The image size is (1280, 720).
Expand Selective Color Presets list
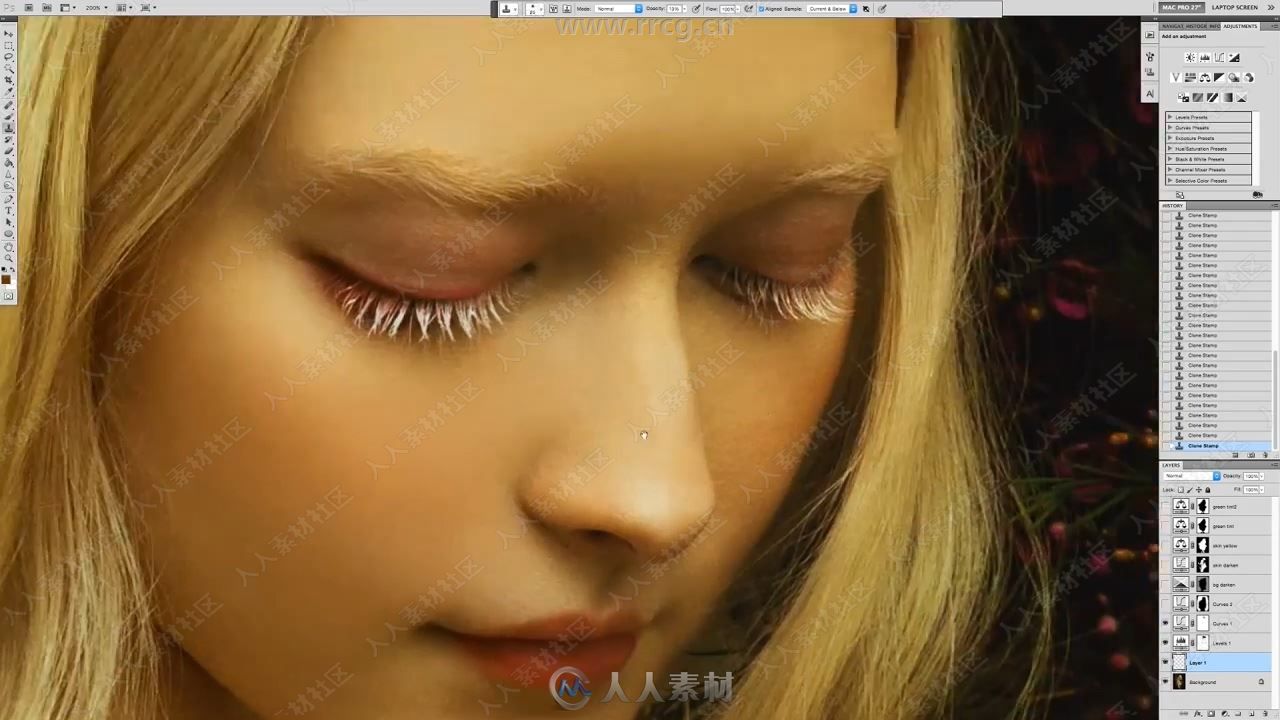pyautogui.click(x=1170, y=180)
